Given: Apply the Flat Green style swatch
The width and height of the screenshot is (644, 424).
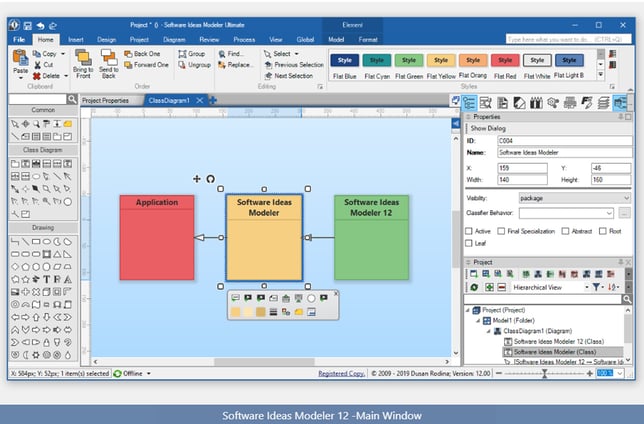Looking at the screenshot, I should (x=409, y=60).
